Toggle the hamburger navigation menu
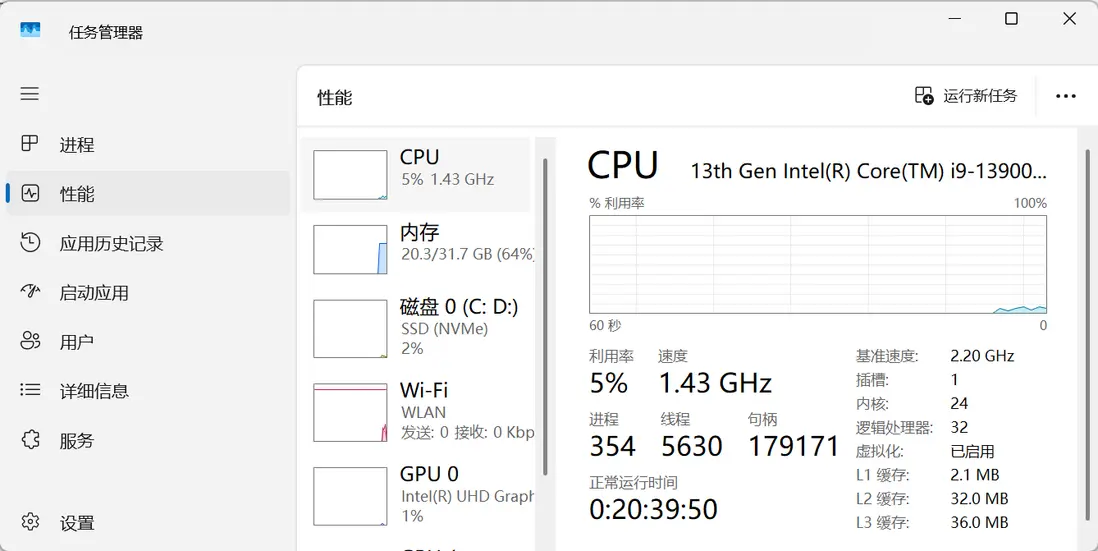The width and height of the screenshot is (1098, 551). pos(30,94)
